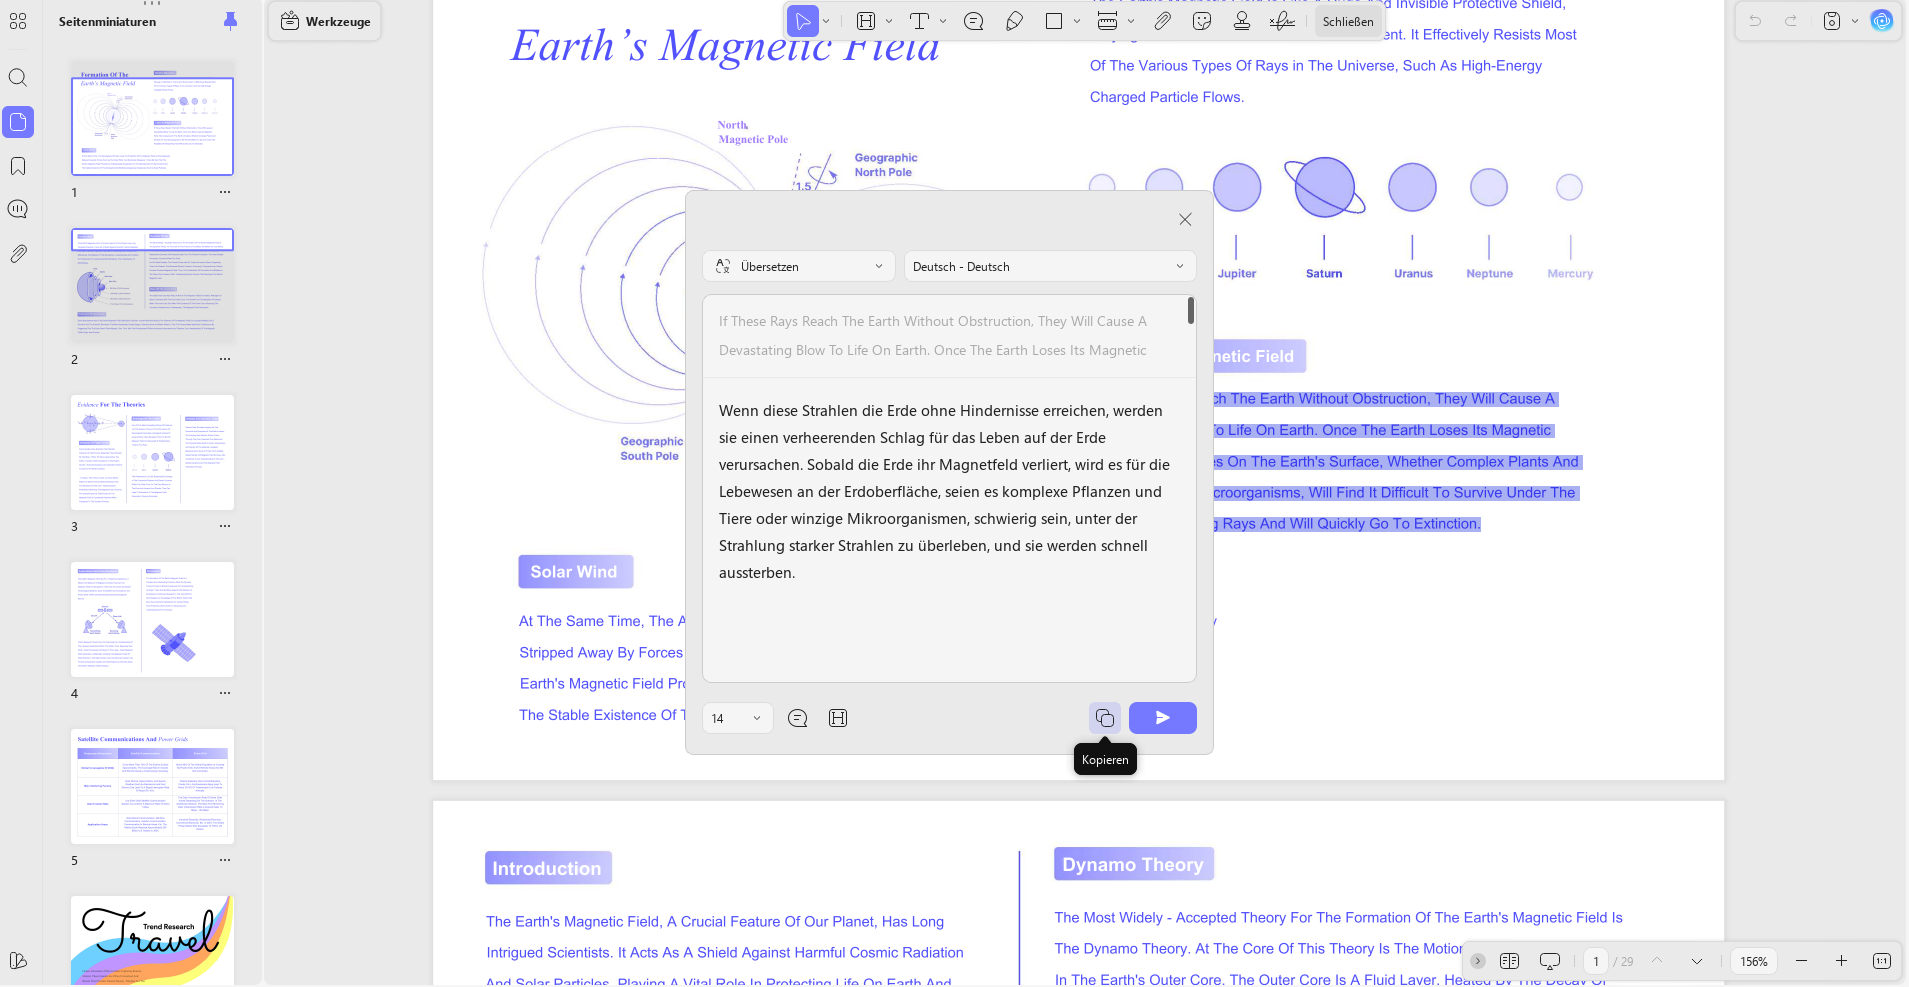Send the translation request
Screen dimensions: 1909x987
1162,718
